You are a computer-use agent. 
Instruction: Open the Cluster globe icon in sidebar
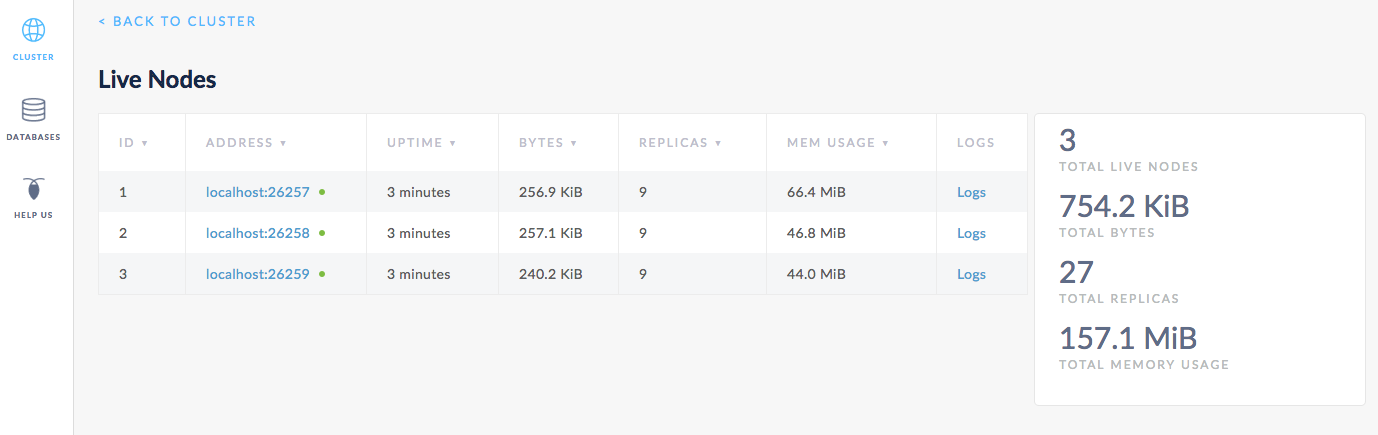tap(33, 30)
